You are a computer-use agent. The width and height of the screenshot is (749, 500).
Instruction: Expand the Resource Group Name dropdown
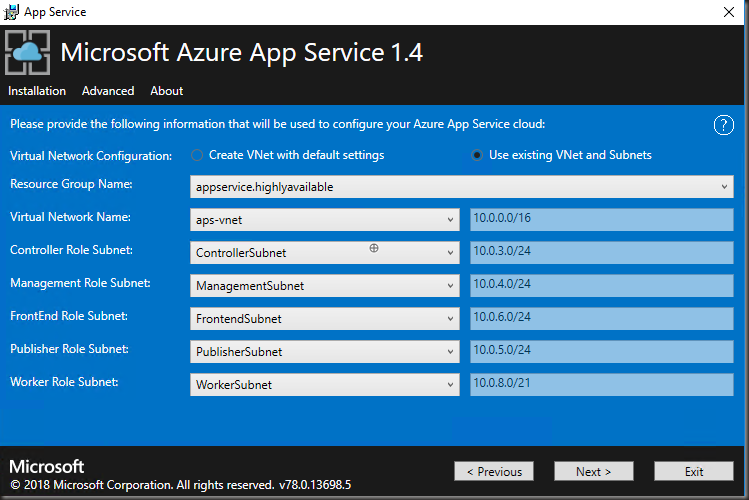pyautogui.click(x=725, y=187)
